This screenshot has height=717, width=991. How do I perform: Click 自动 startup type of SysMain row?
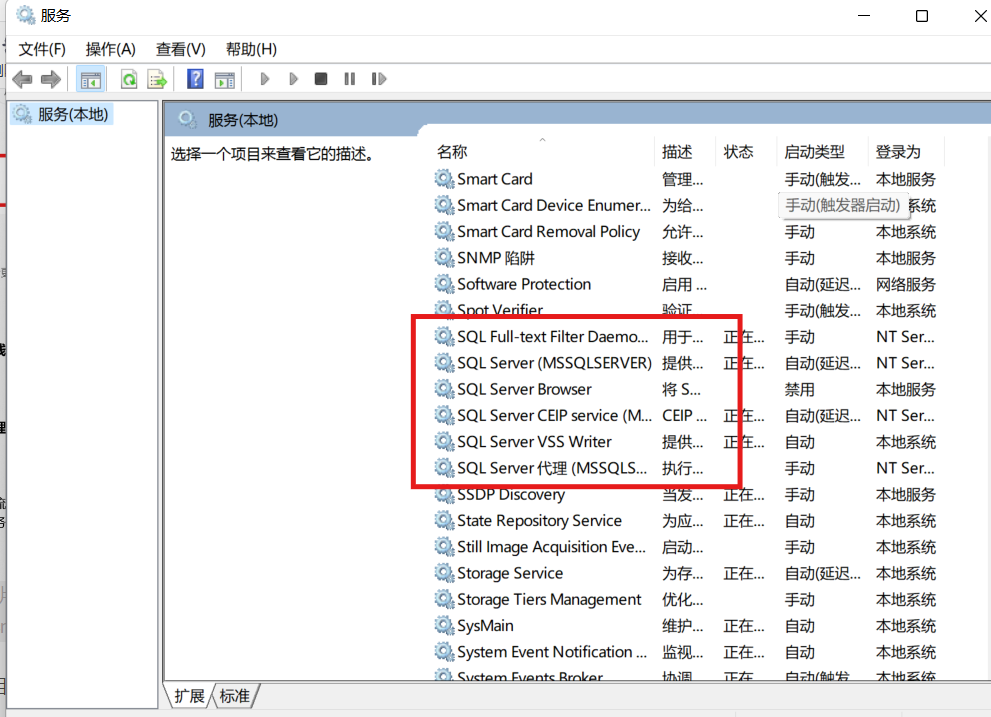coord(799,626)
